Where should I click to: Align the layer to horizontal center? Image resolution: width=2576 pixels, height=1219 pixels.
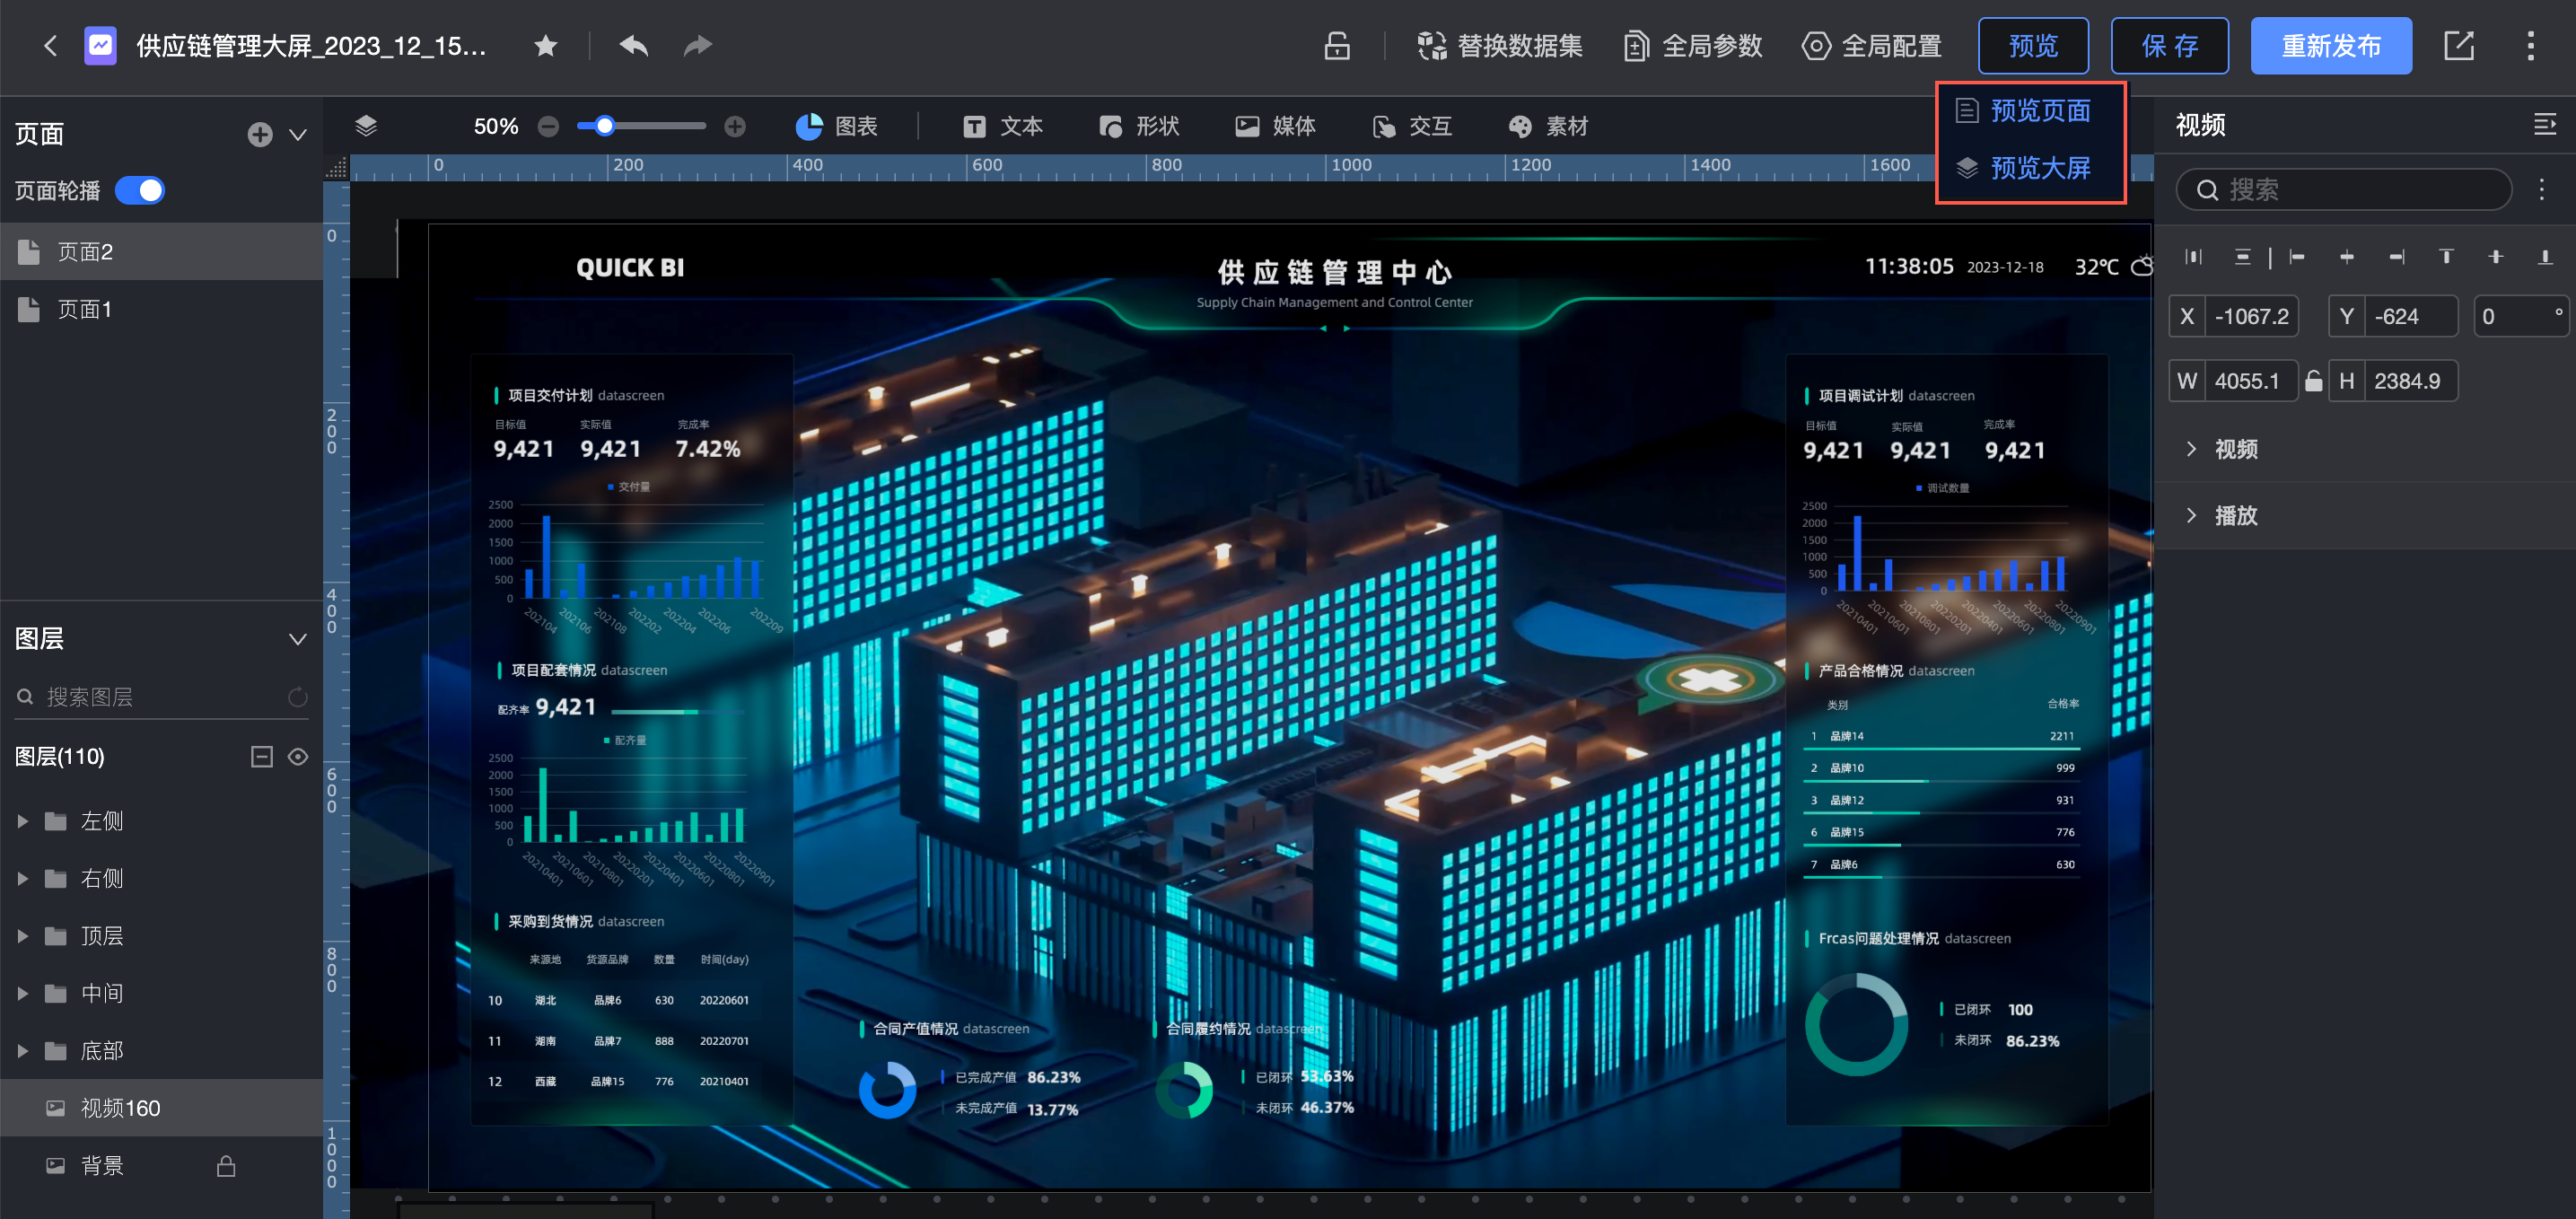point(2347,257)
